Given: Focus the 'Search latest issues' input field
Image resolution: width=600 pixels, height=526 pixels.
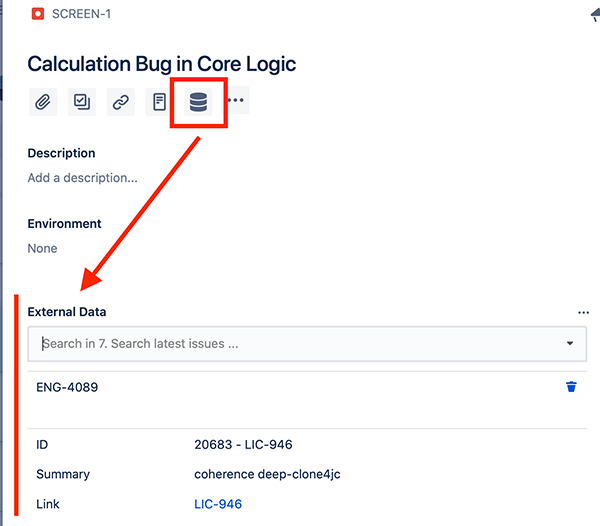Looking at the screenshot, I should (x=290, y=344).
